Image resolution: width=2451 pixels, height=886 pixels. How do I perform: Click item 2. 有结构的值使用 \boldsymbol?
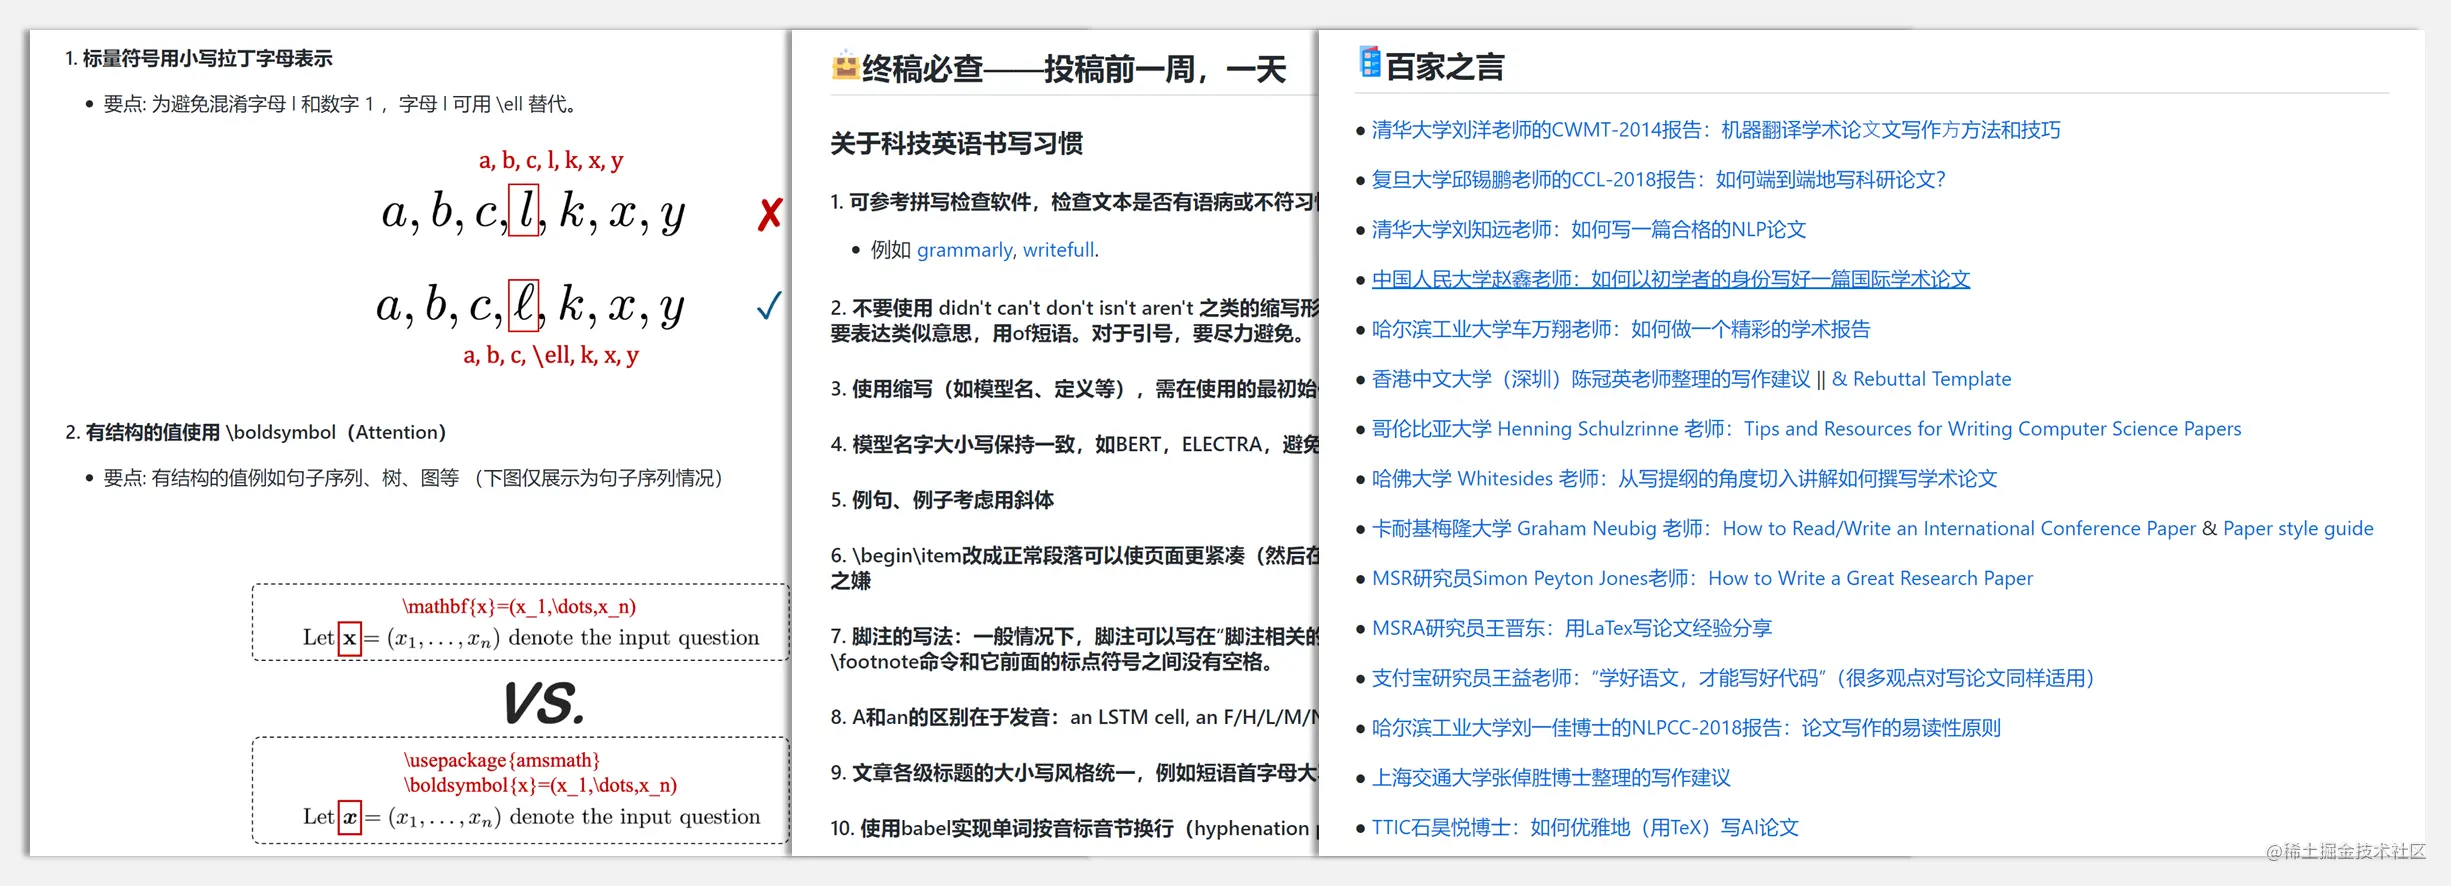(255, 432)
